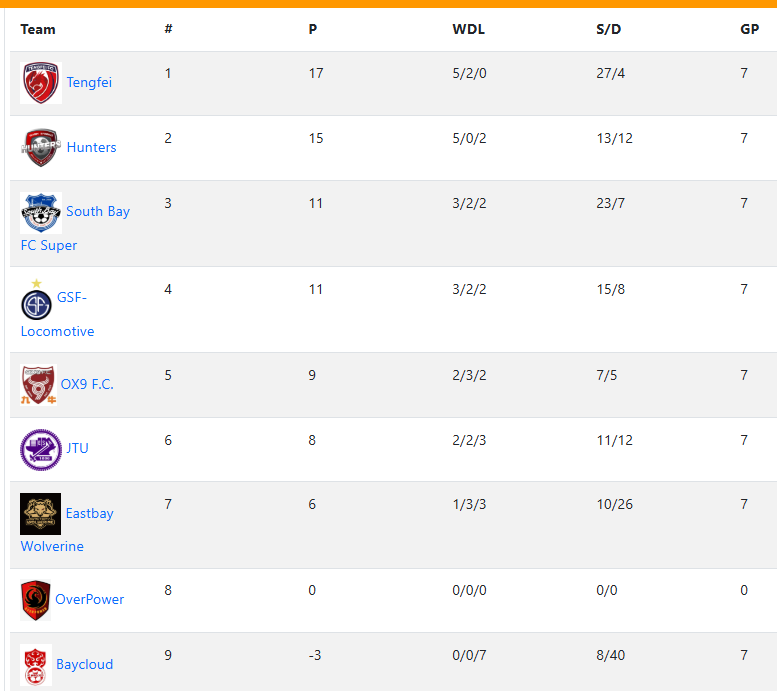Click the red Baycloud logo

pyautogui.click(x=36, y=665)
